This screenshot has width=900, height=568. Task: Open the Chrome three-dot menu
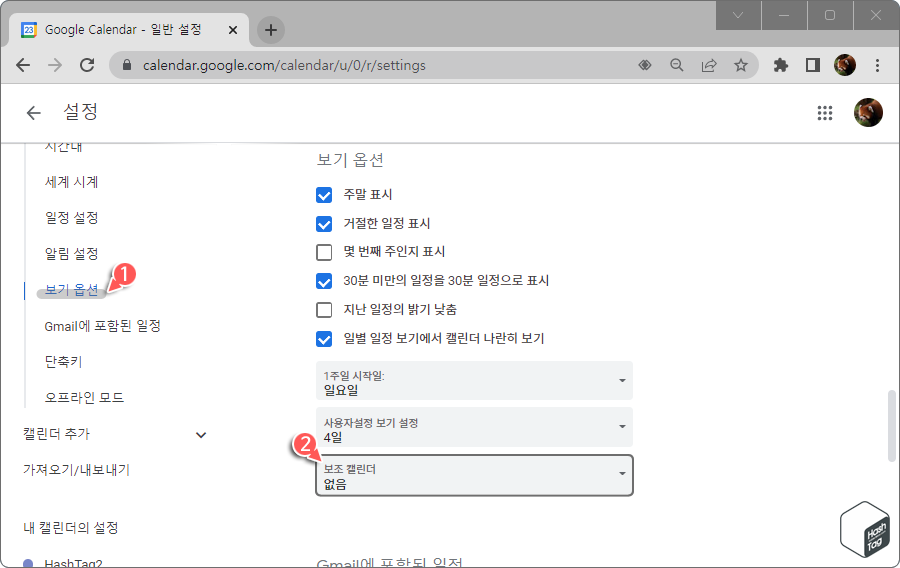(877, 65)
